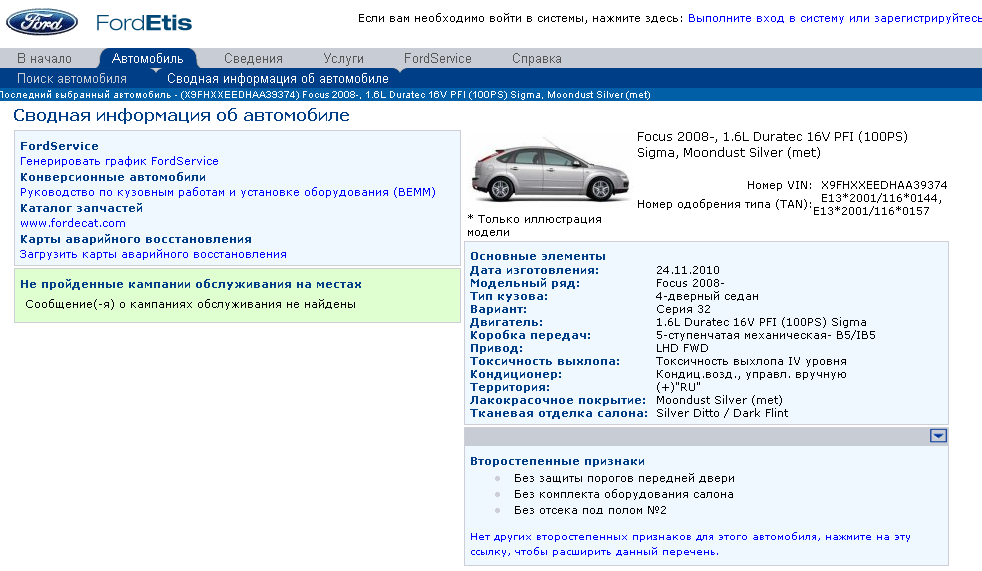
Task: Click 'Не пройденные кампании обслуживания' heading
Action: coord(191,284)
